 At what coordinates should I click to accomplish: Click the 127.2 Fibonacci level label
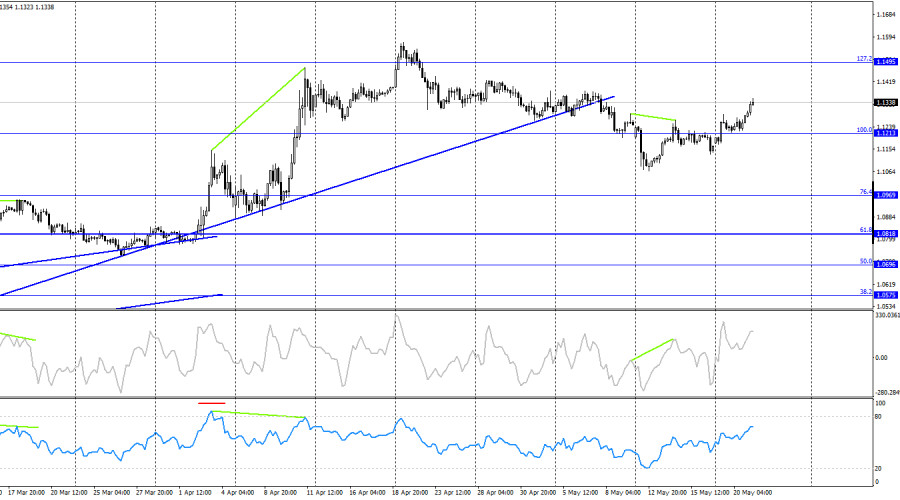864,59
